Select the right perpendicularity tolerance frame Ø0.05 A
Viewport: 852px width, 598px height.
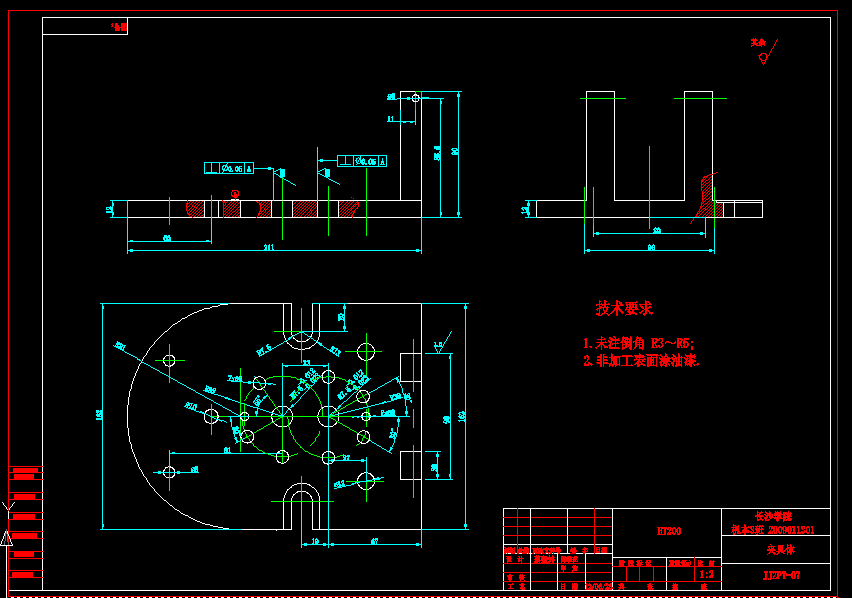click(362, 161)
